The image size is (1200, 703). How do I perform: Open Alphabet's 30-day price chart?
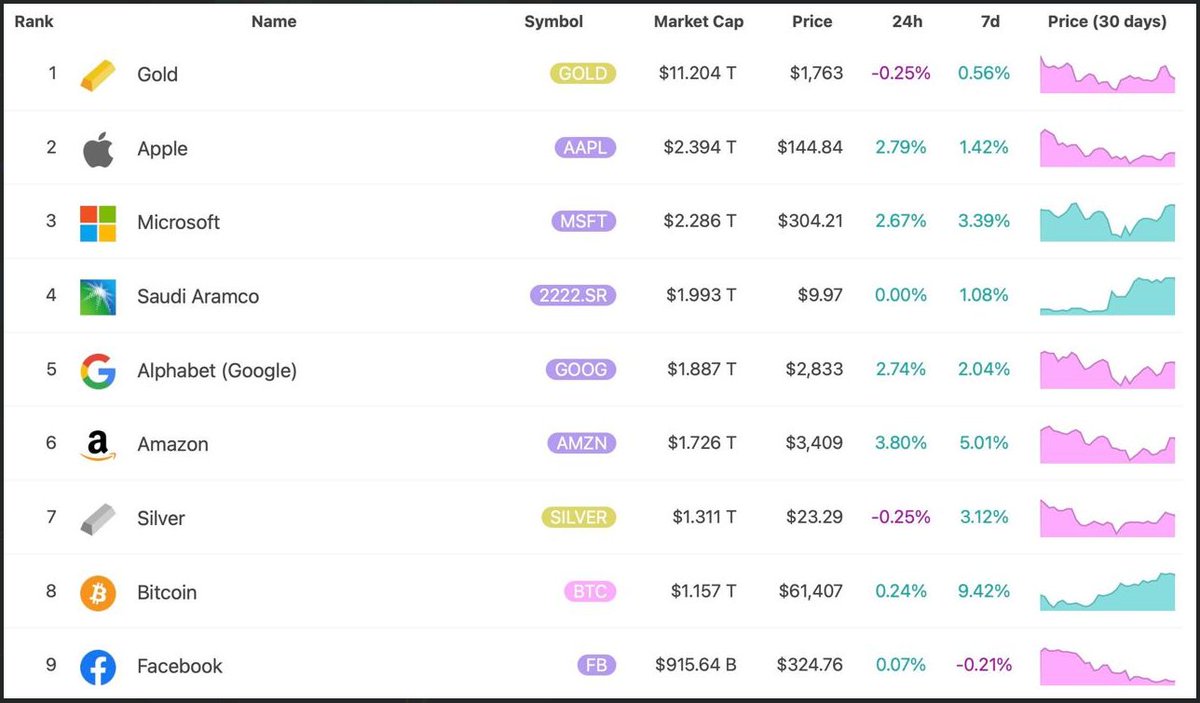coord(1108,370)
